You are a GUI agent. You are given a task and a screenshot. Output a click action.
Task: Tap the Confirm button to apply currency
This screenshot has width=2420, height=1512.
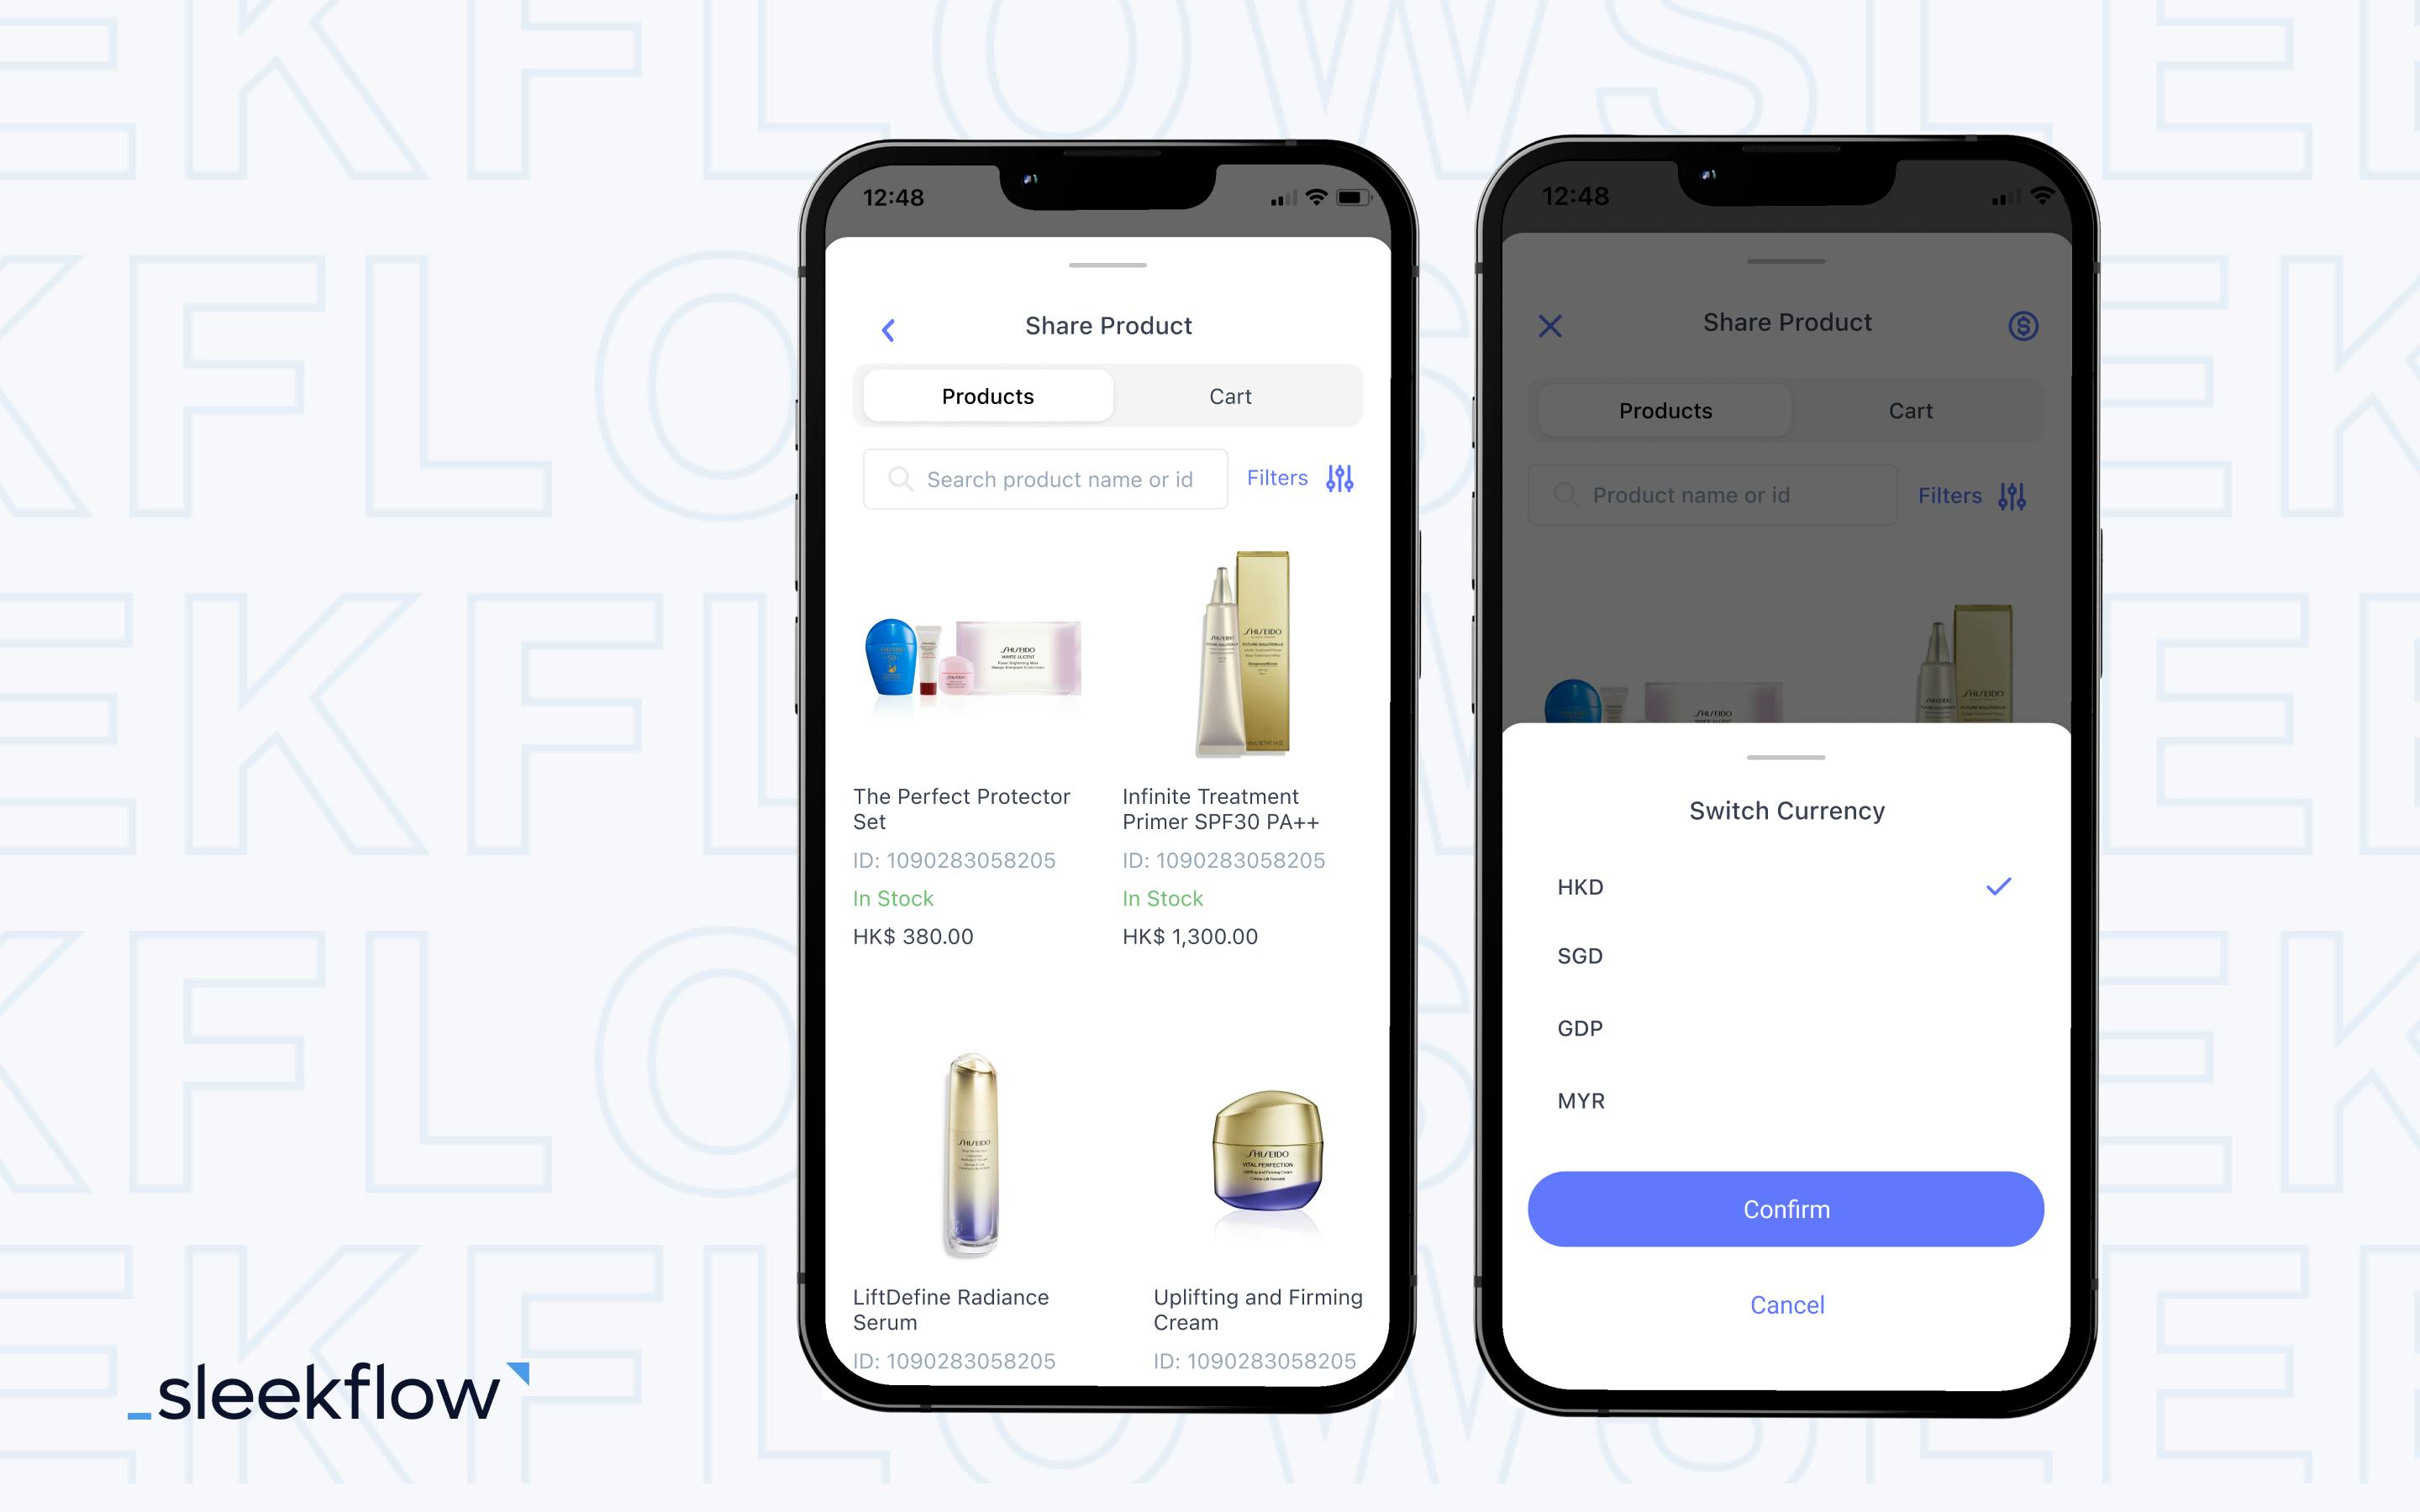click(x=1787, y=1209)
